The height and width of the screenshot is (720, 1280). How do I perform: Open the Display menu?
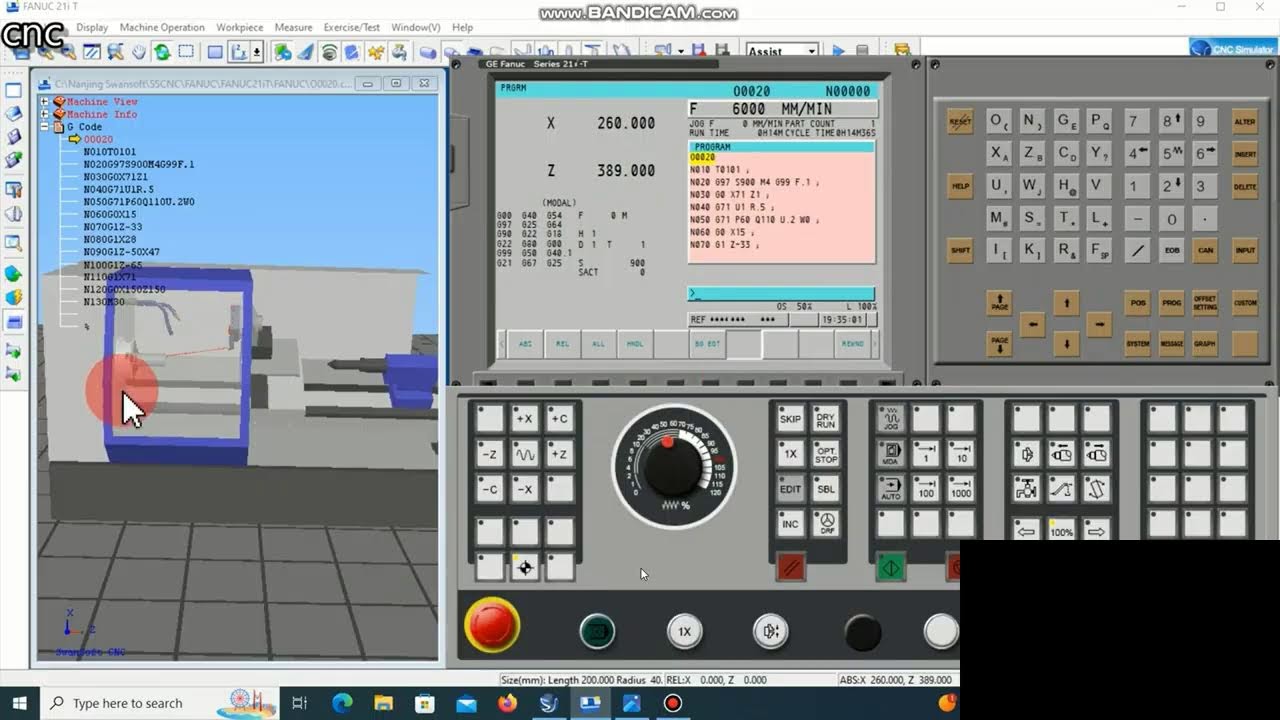(92, 27)
